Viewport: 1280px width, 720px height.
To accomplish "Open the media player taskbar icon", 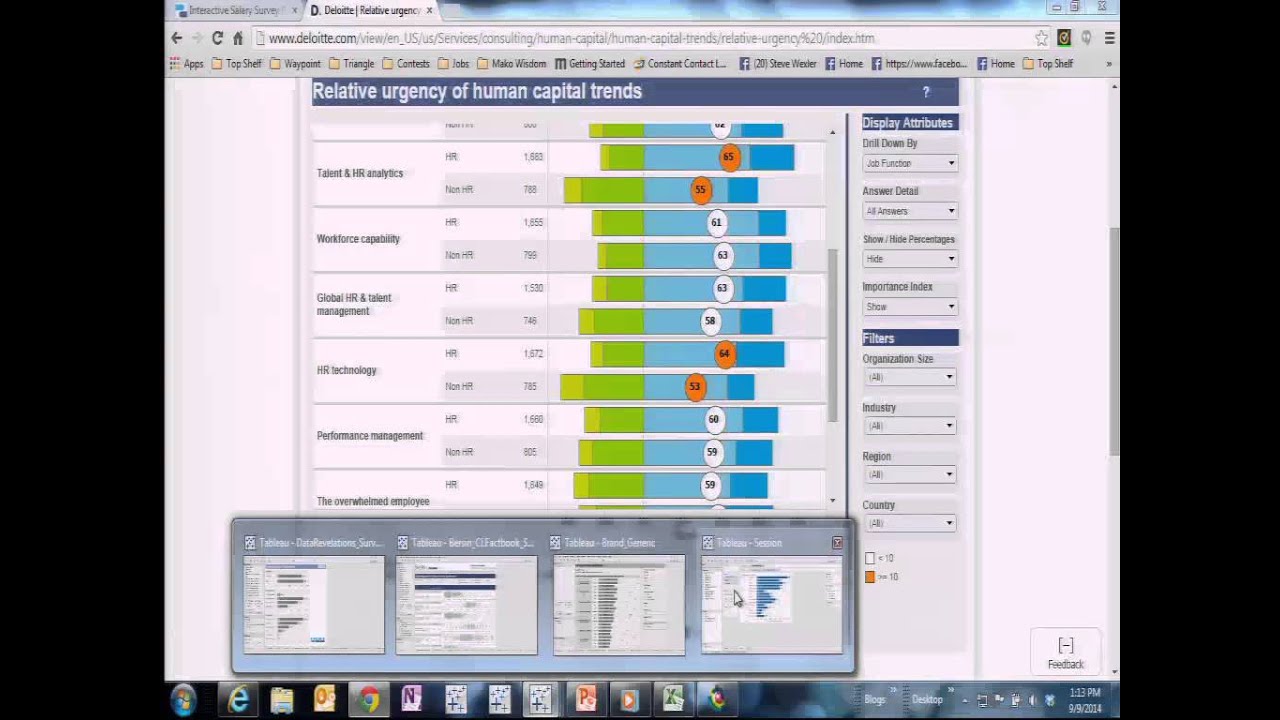I will [x=629, y=700].
